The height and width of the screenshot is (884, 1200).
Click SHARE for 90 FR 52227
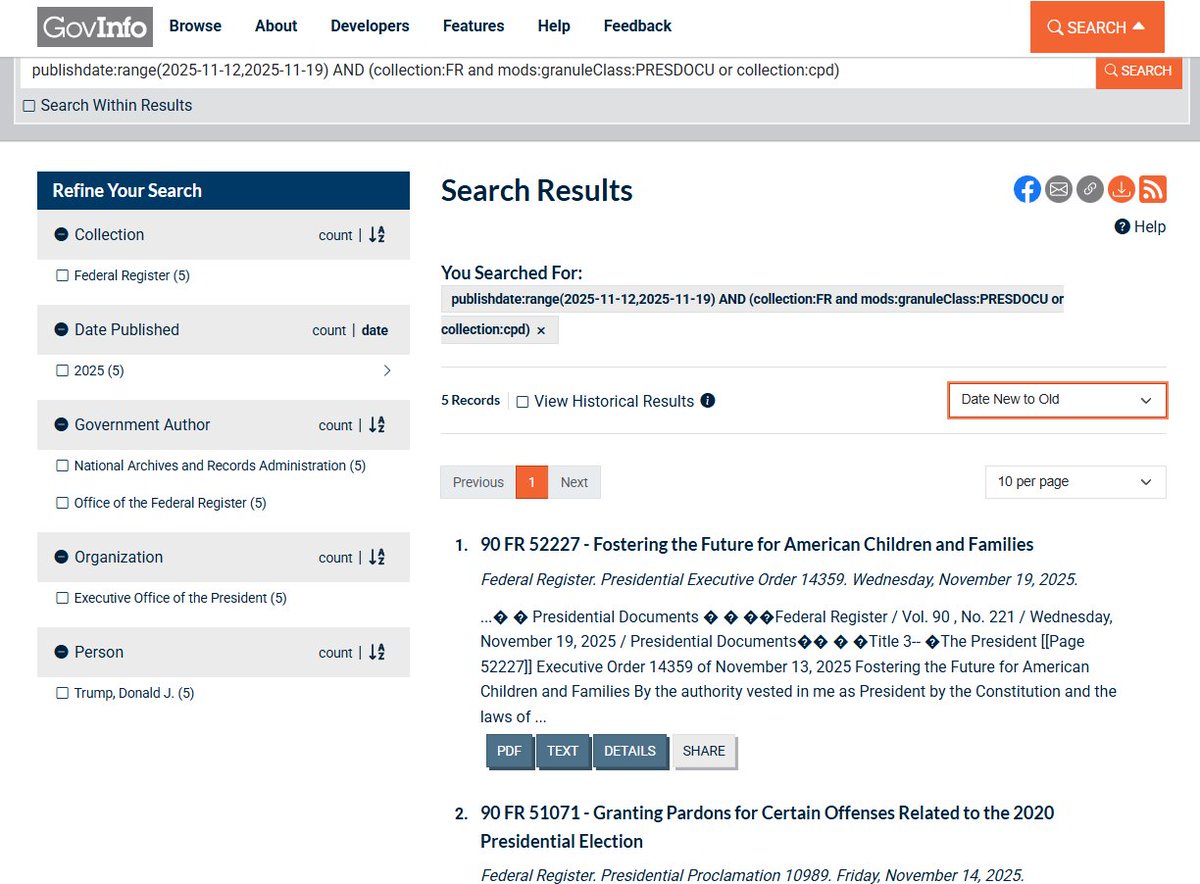click(704, 751)
